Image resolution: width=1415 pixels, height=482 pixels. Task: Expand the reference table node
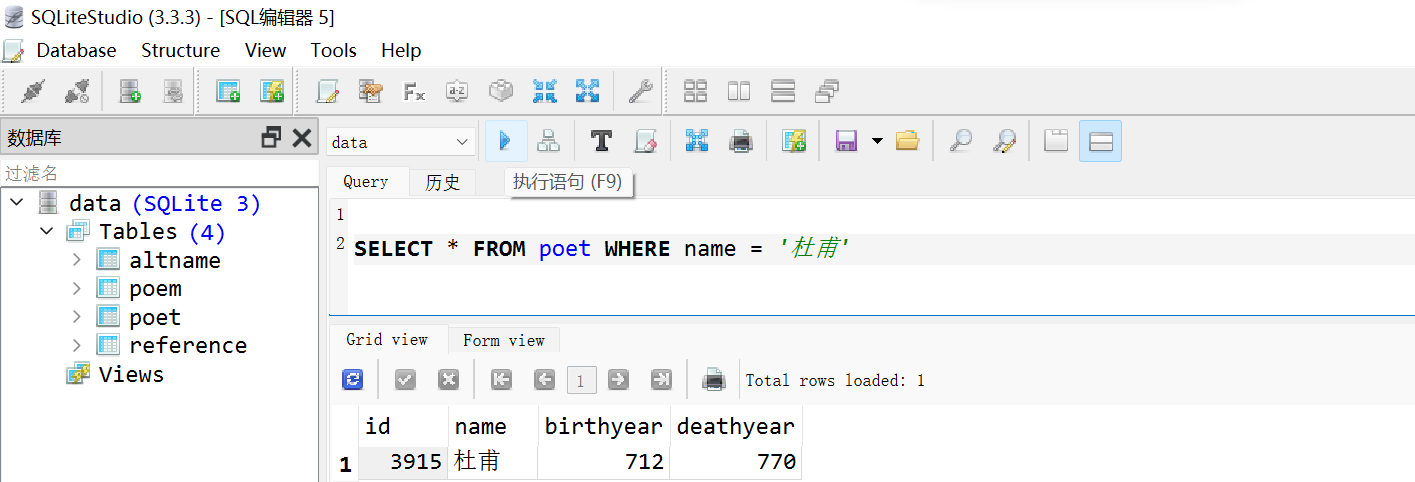coord(77,345)
